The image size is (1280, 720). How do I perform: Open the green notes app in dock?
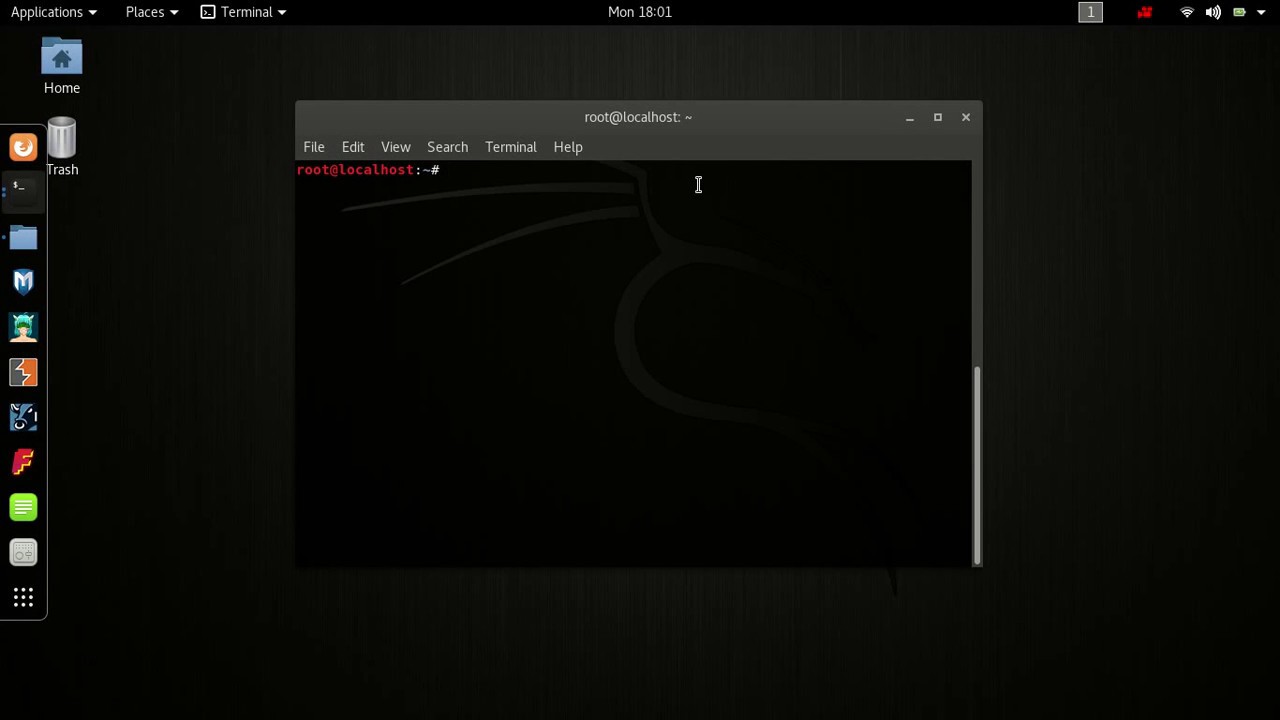tap(23, 507)
